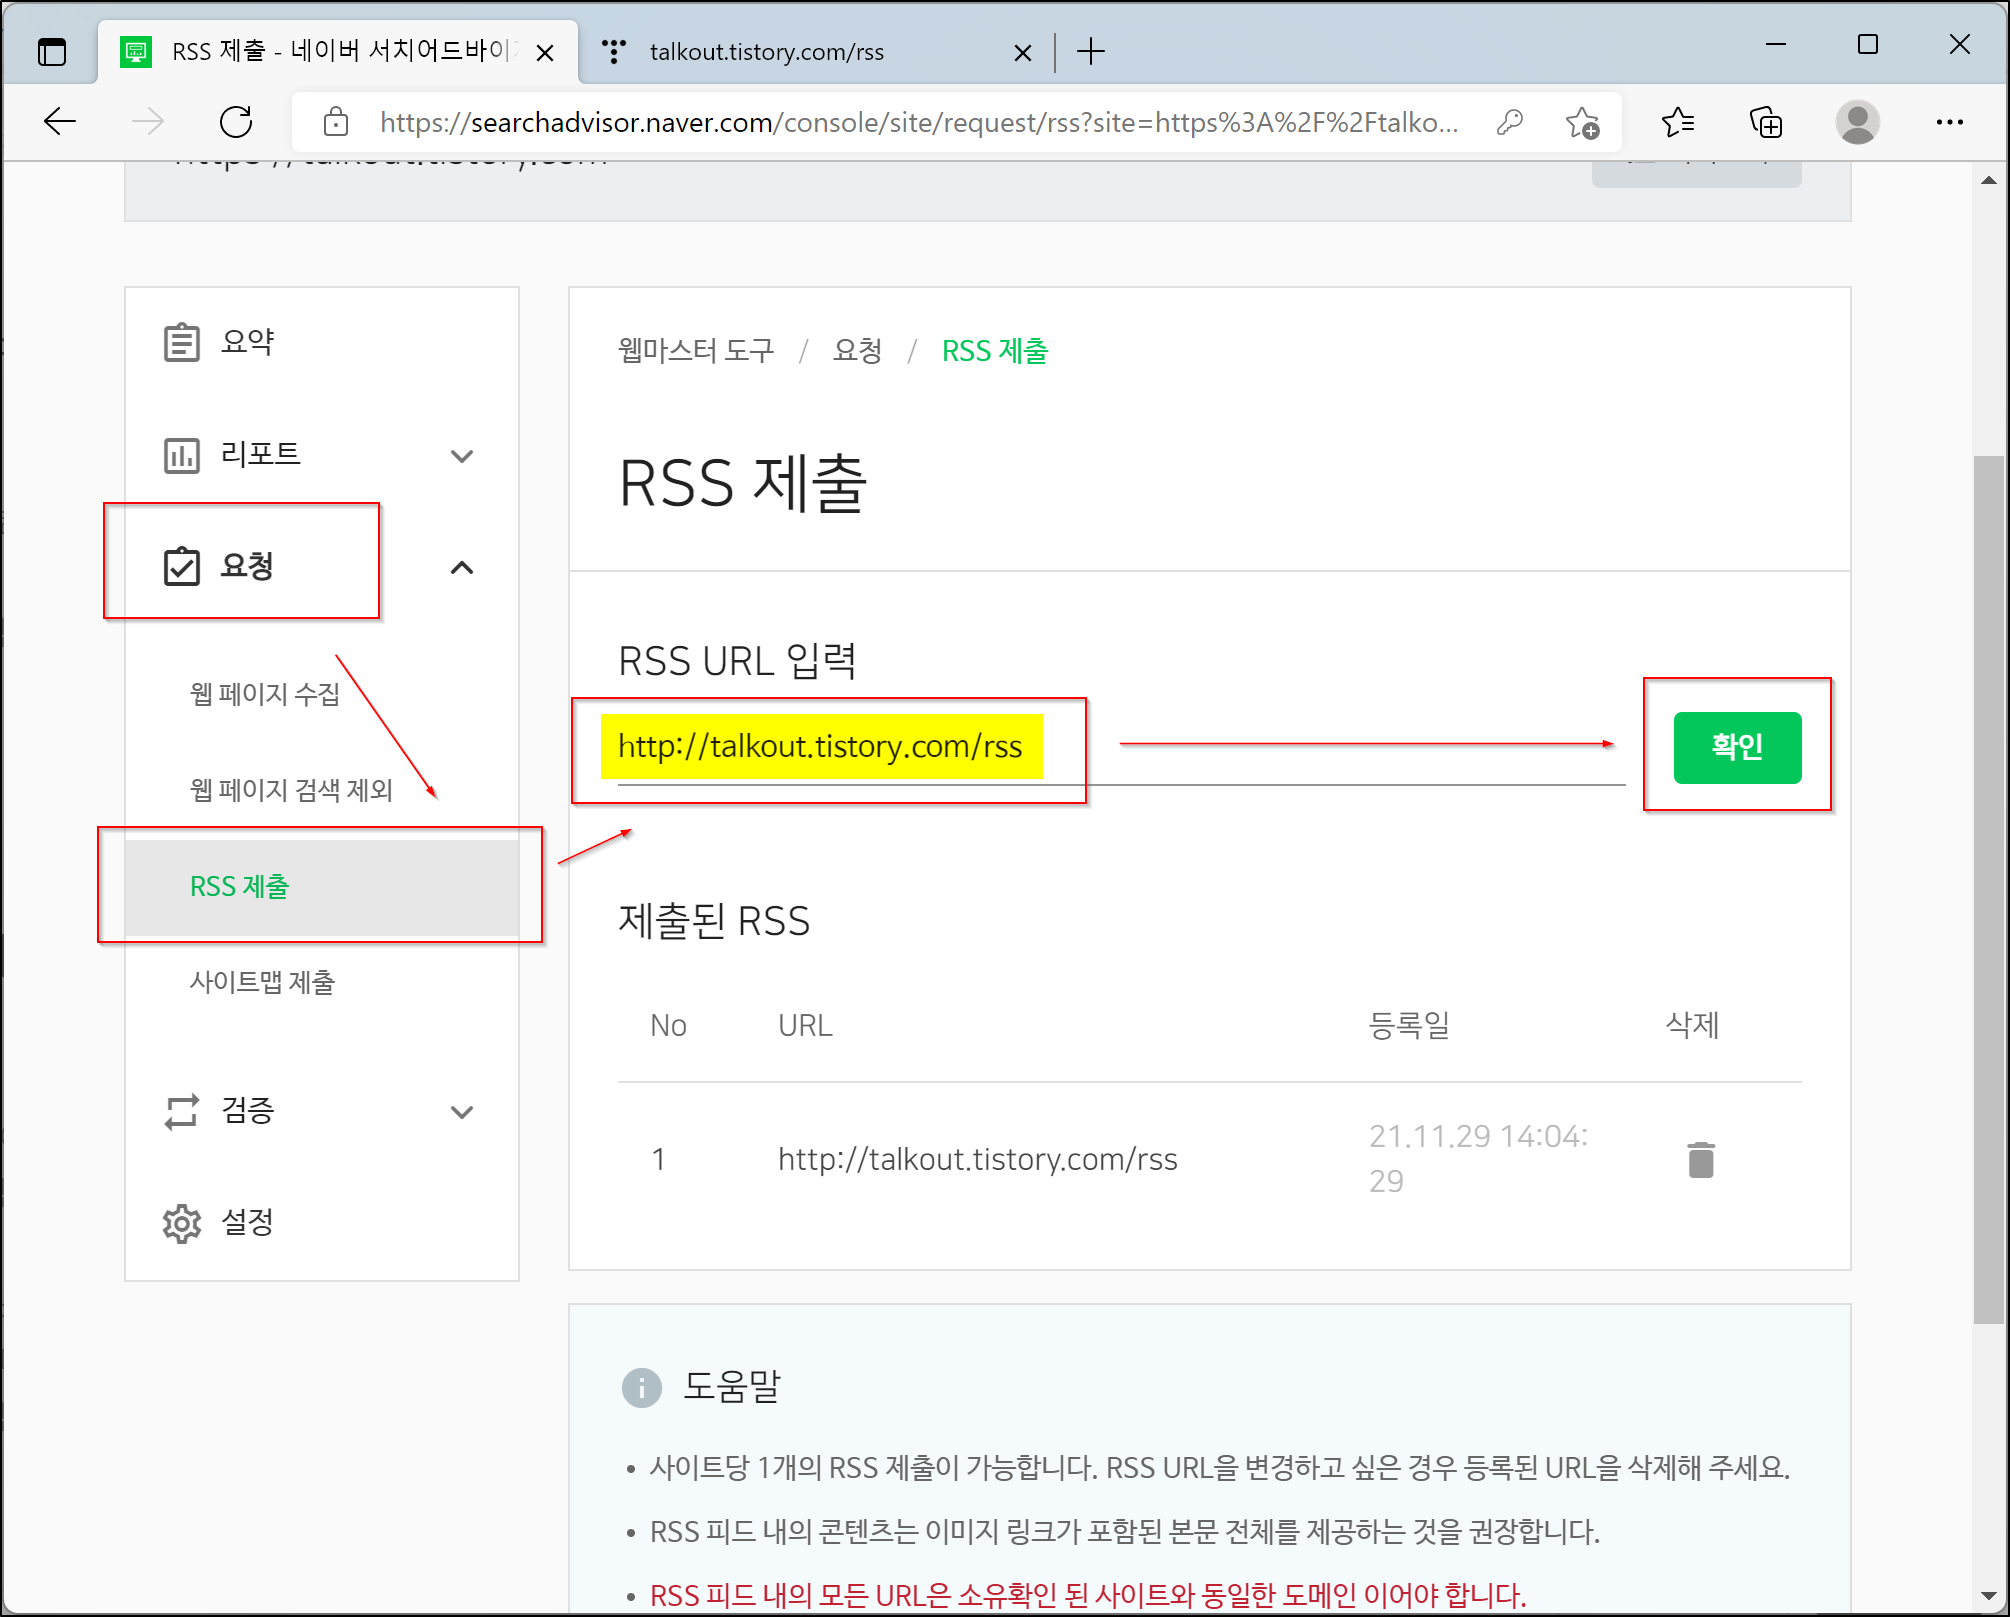The image size is (2010, 1617).
Task: Open 웹 페이지 수집 submenu item
Action: coord(265,694)
